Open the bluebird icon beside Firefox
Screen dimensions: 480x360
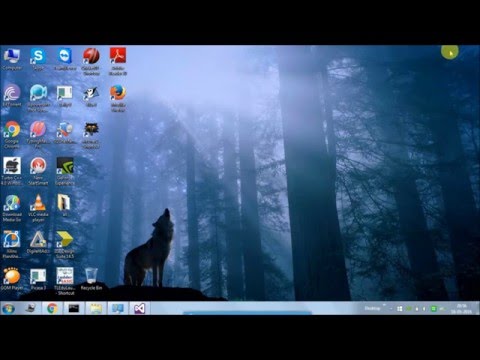(x=91, y=96)
